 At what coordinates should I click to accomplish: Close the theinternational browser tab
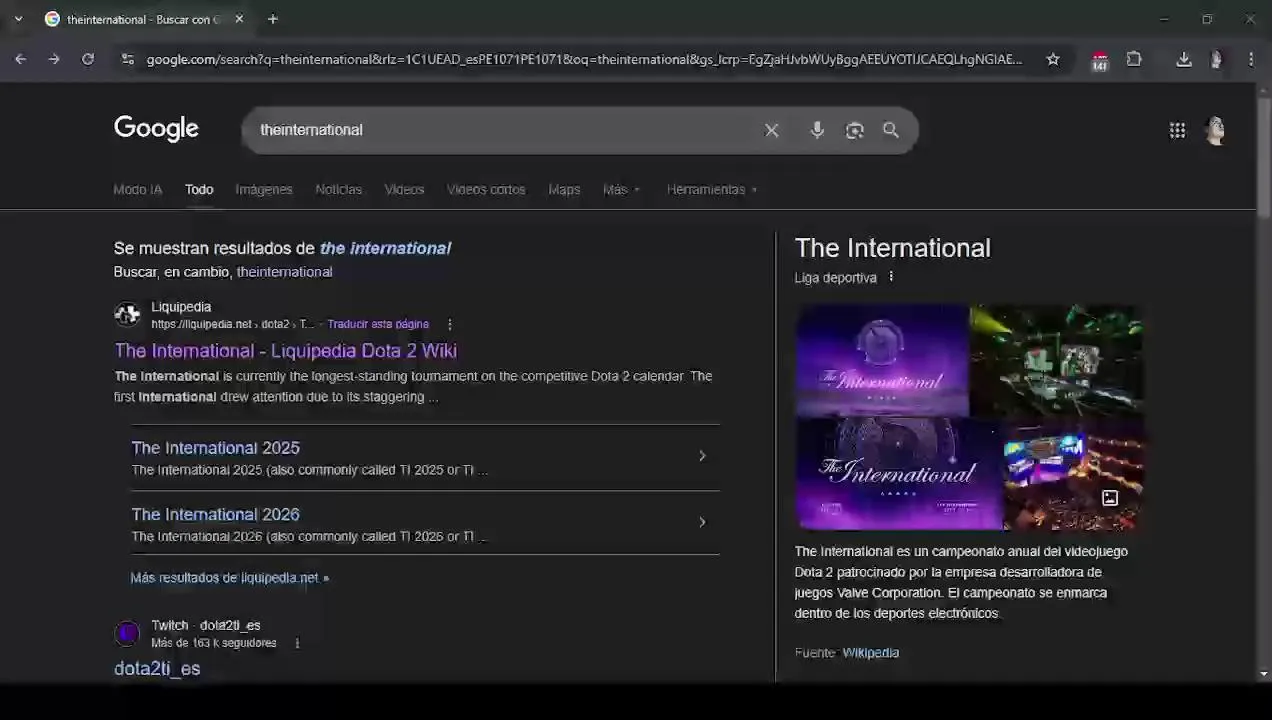click(239, 19)
